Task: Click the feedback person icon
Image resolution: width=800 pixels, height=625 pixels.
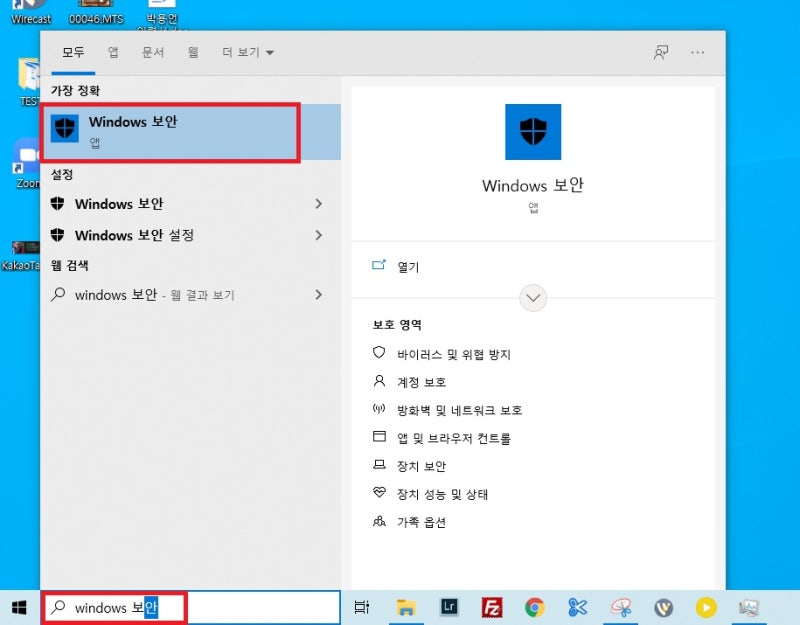Action: [x=661, y=52]
